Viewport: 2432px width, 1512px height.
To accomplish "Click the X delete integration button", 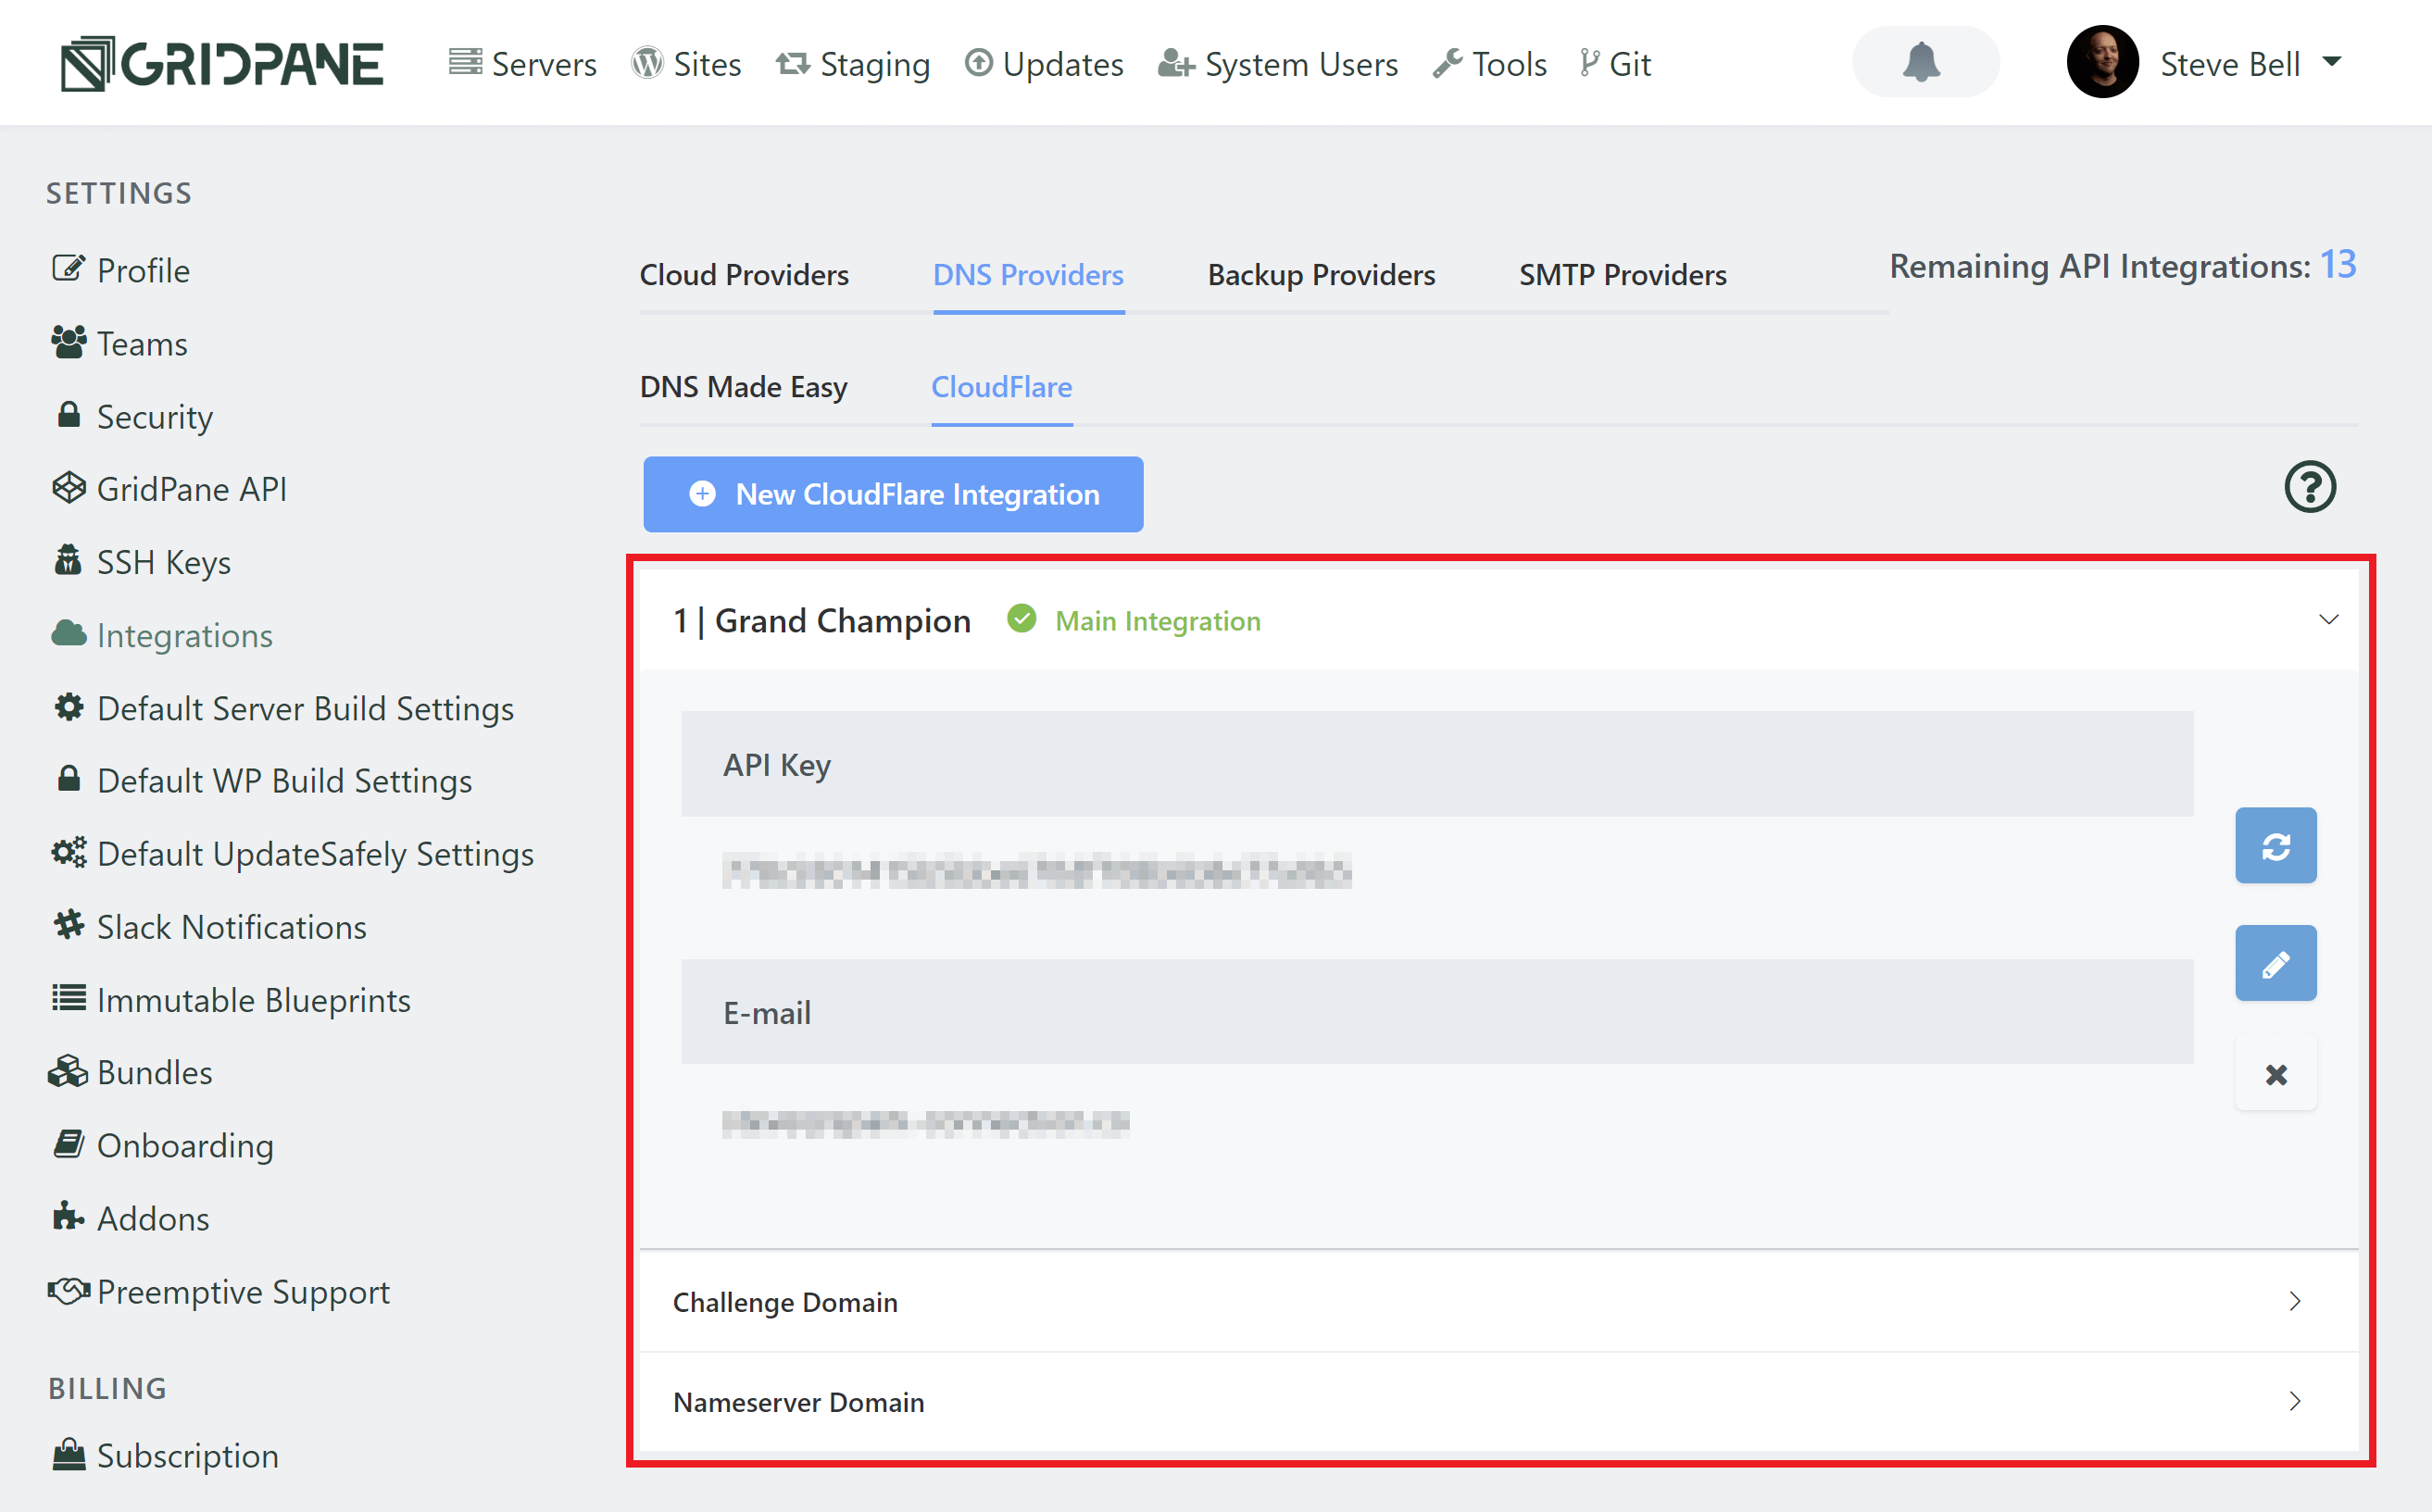I will pos(2275,1075).
